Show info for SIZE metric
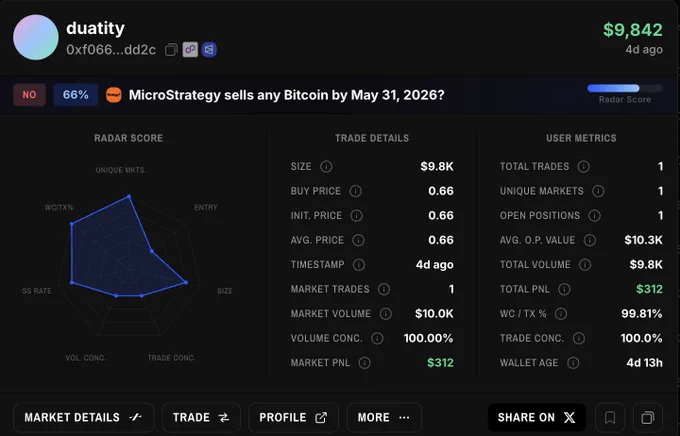This screenshot has width=680, height=436. click(326, 167)
